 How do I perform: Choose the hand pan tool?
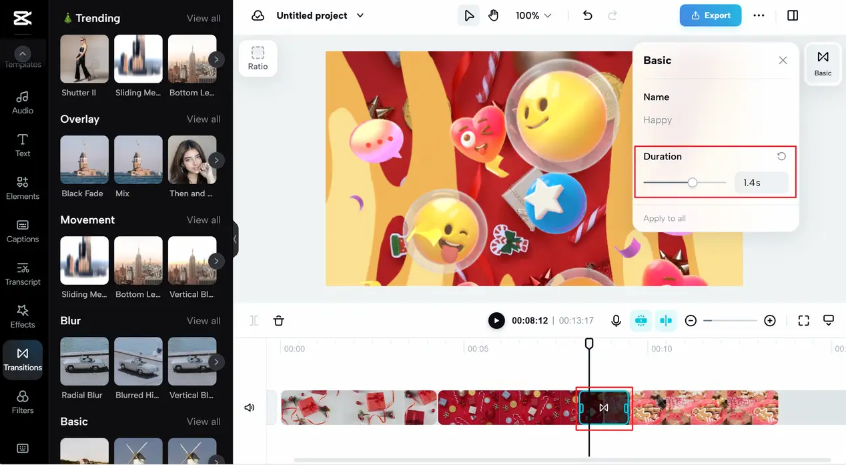tap(493, 16)
